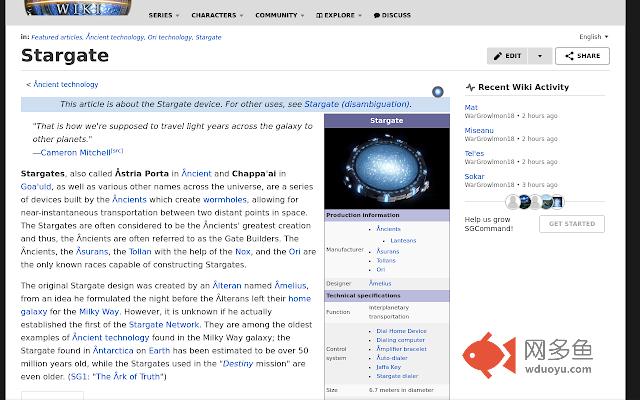This screenshot has width=640, height=400.
Task: Click the [src] quote source link
Action: click(x=117, y=151)
